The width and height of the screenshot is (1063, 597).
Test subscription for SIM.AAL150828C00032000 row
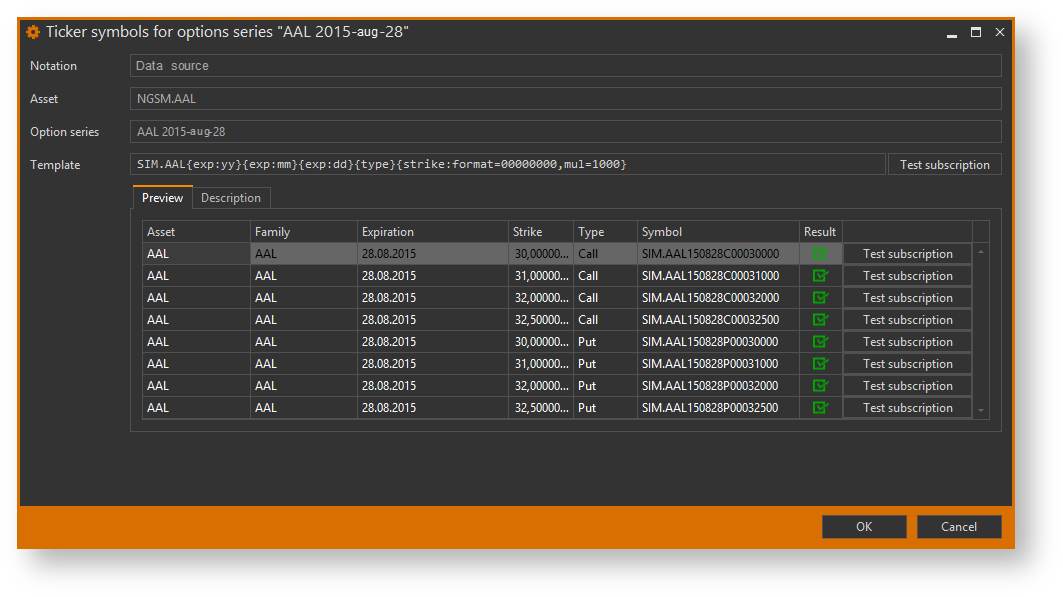[907, 297]
